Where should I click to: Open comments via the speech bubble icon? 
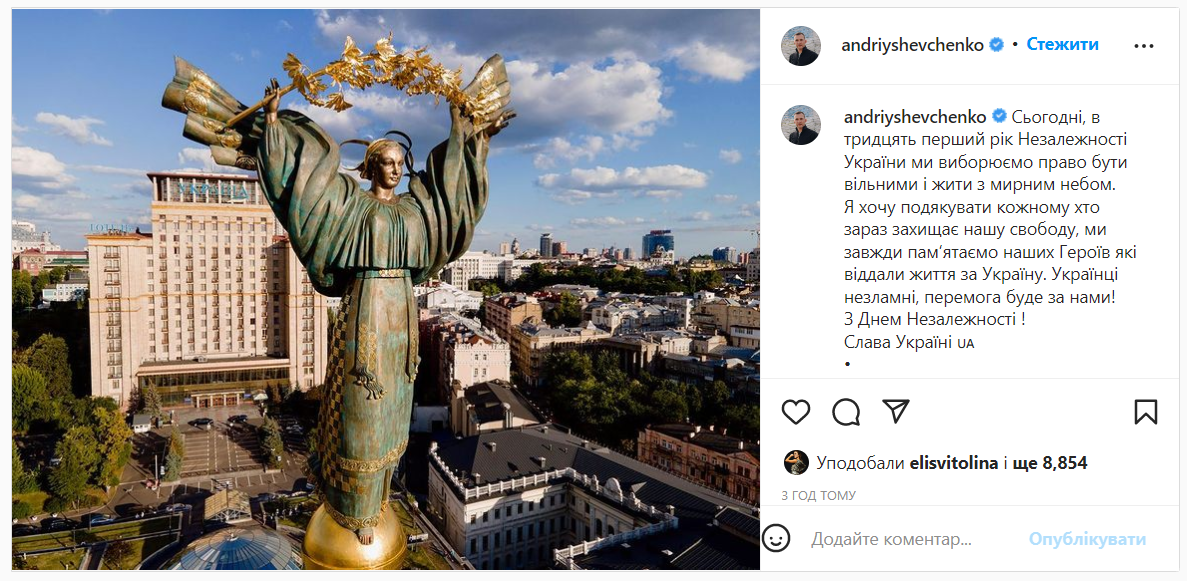(x=846, y=411)
